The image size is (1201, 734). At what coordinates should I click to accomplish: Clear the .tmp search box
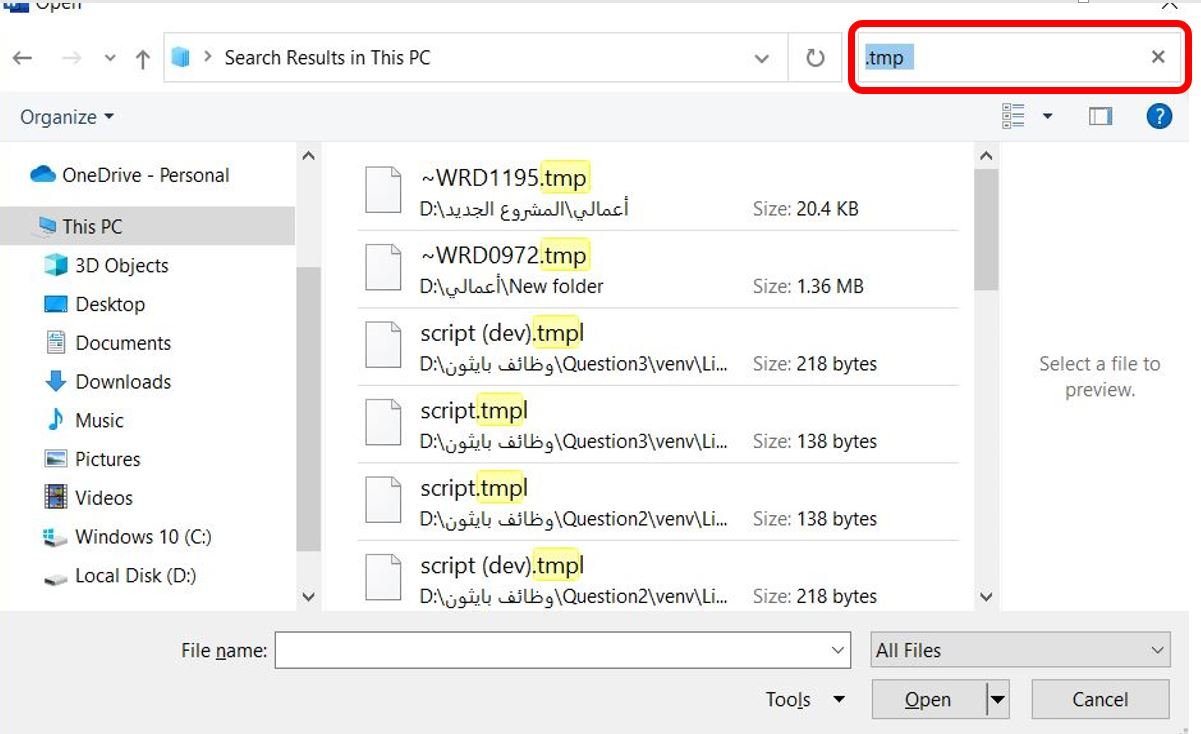(1158, 57)
